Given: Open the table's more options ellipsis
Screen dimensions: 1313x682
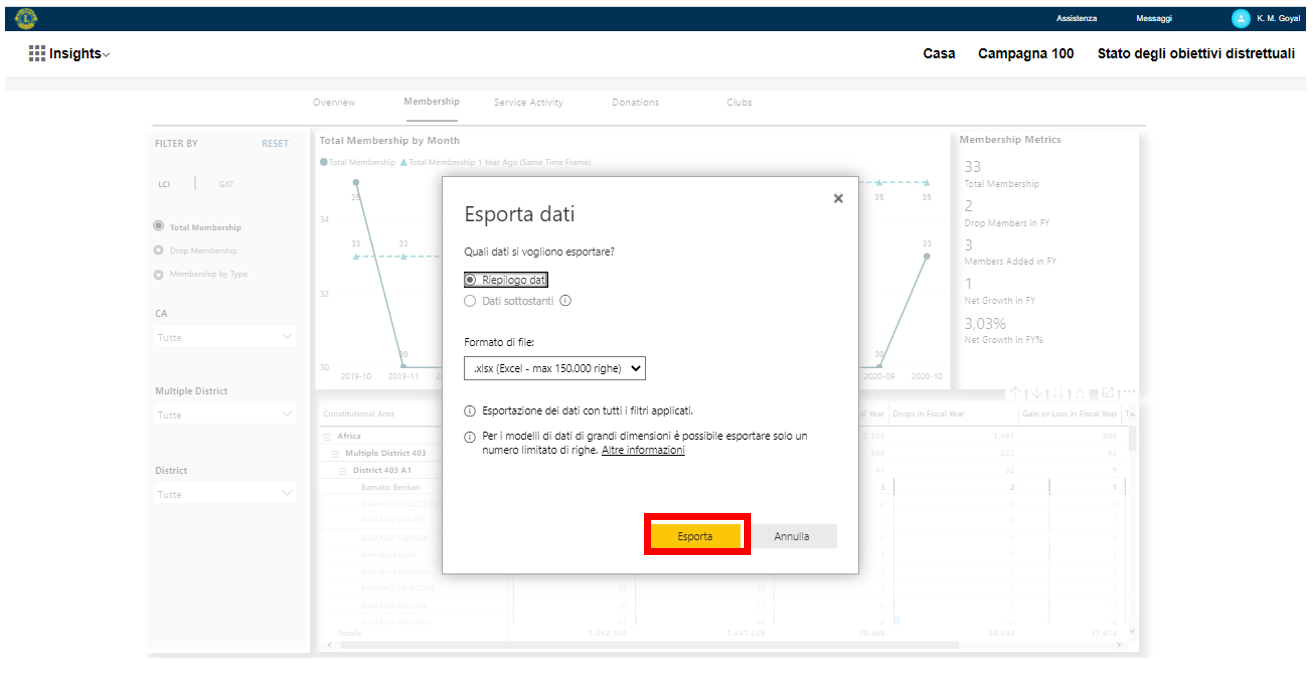Looking at the screenshot, I should [1129, 393].
